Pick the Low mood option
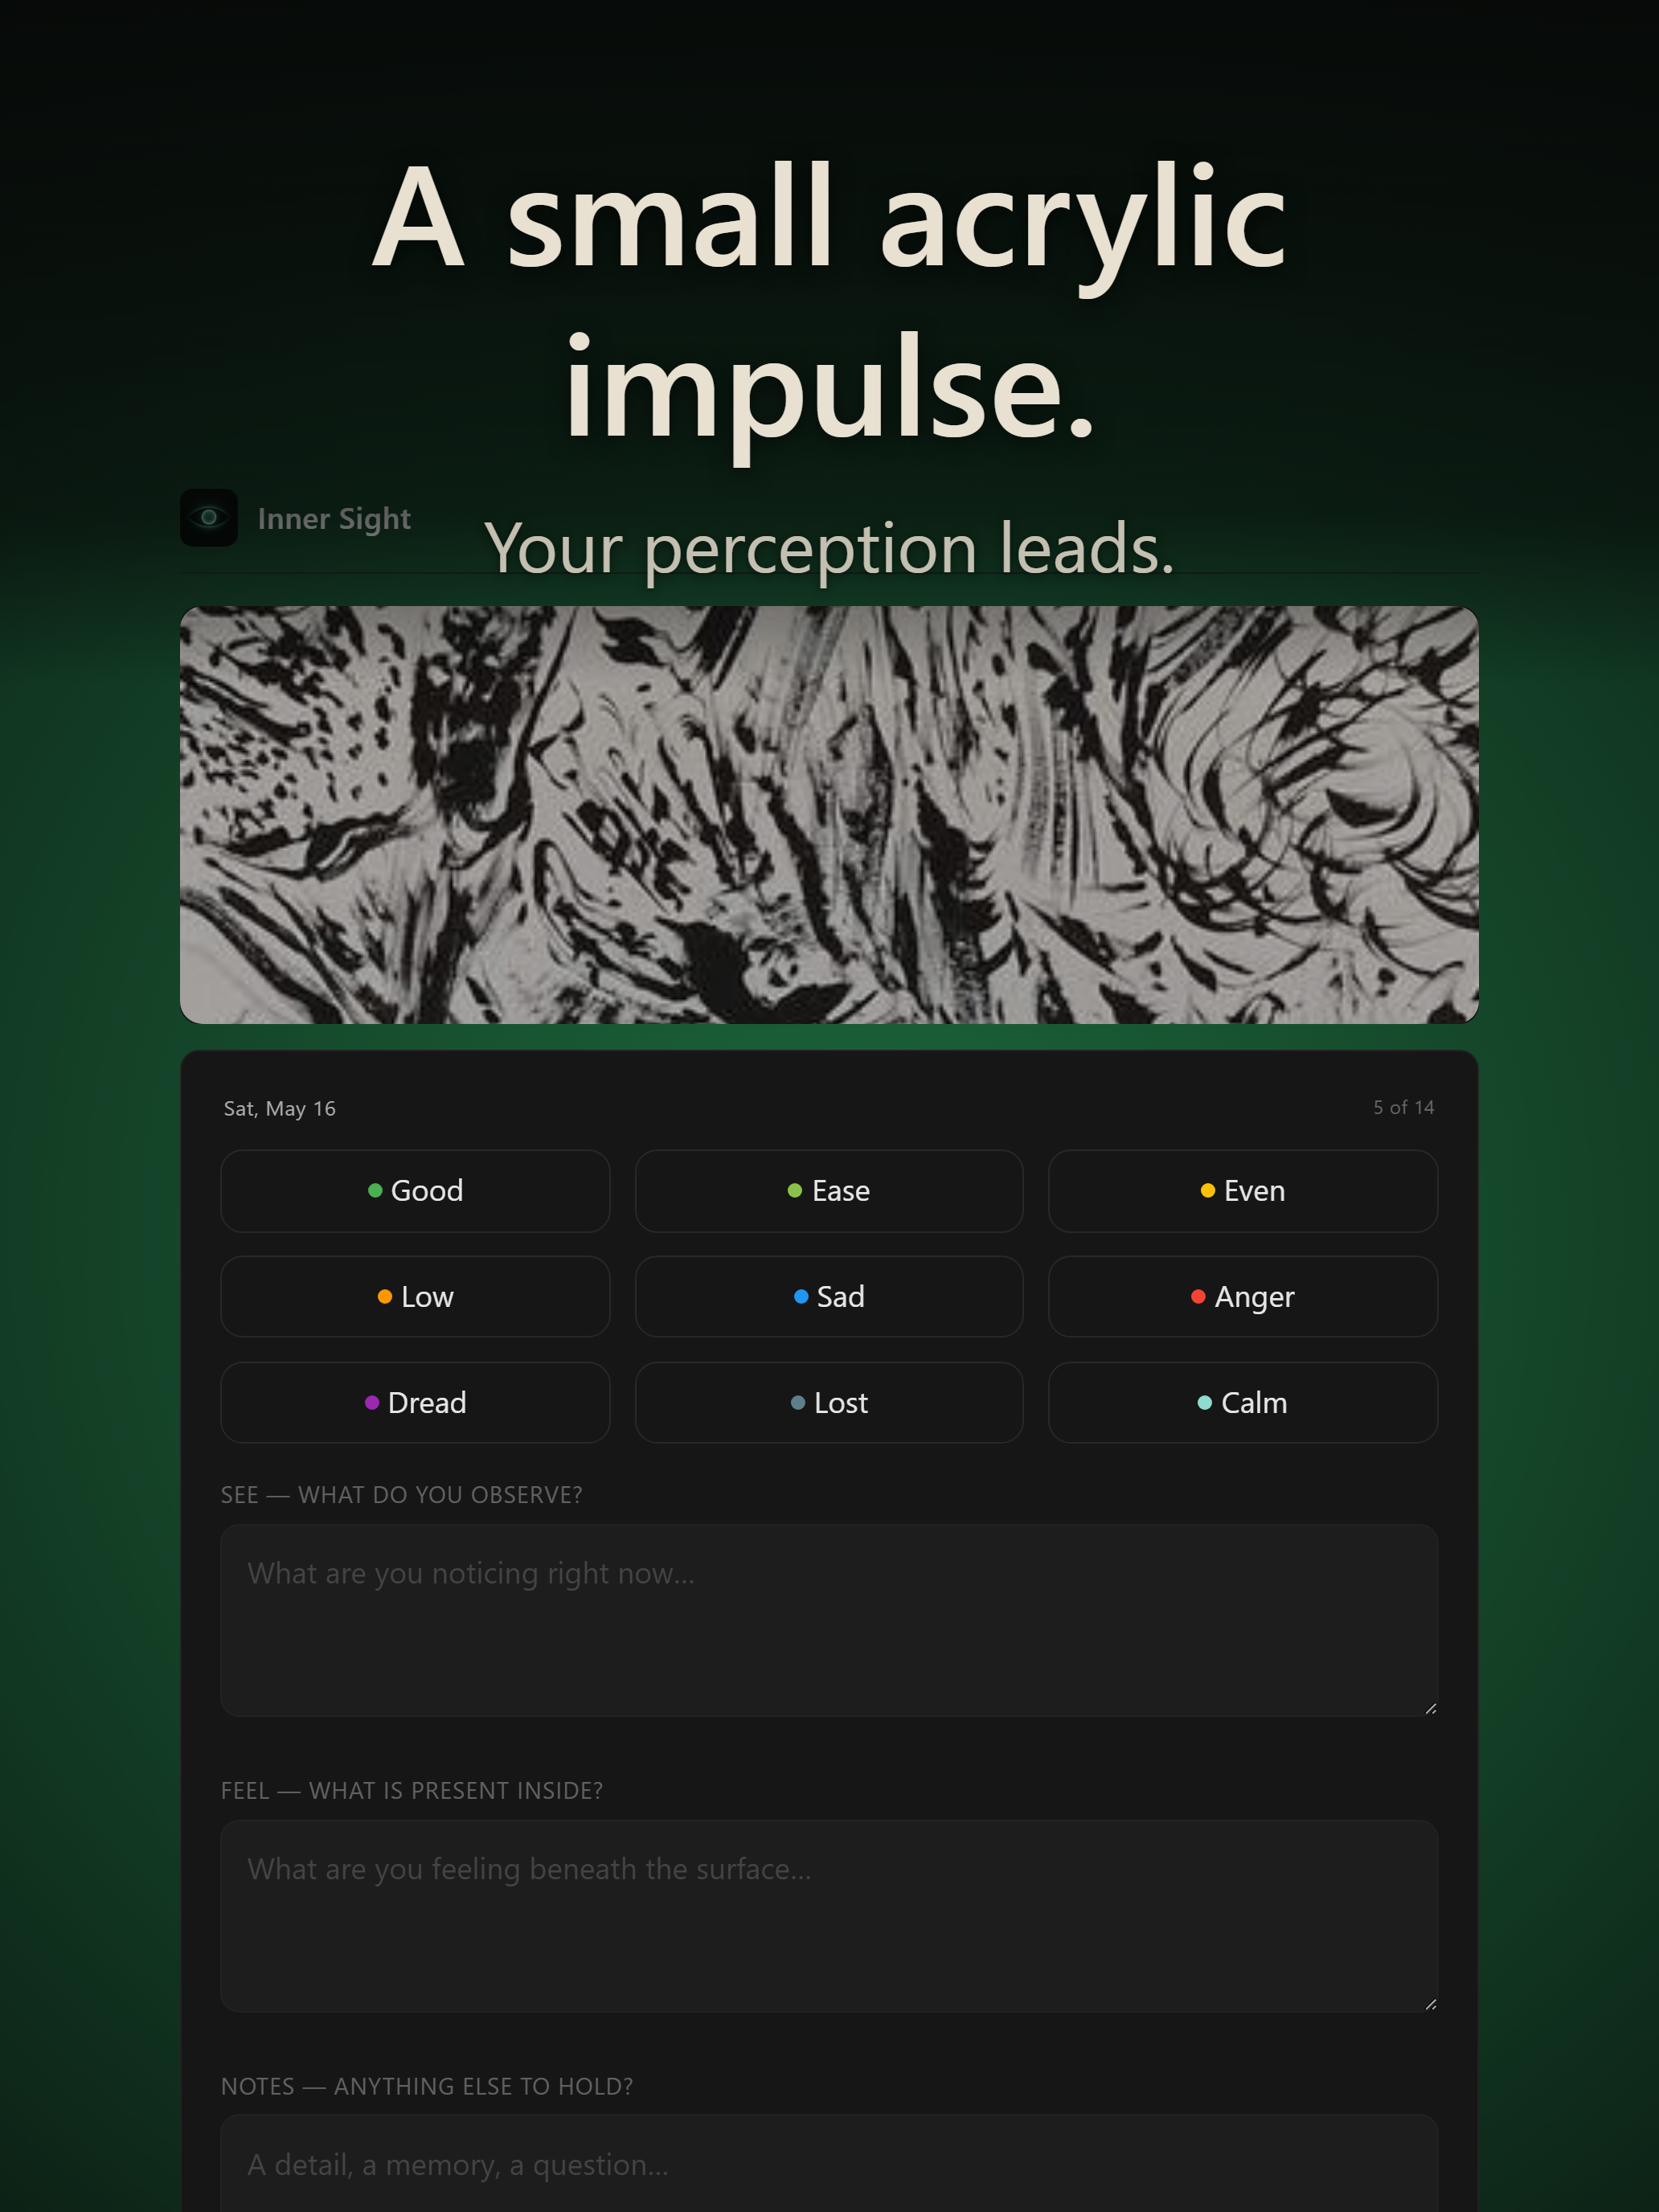This screenshot has height=2212, width=1659. [x=415, y=1296]
